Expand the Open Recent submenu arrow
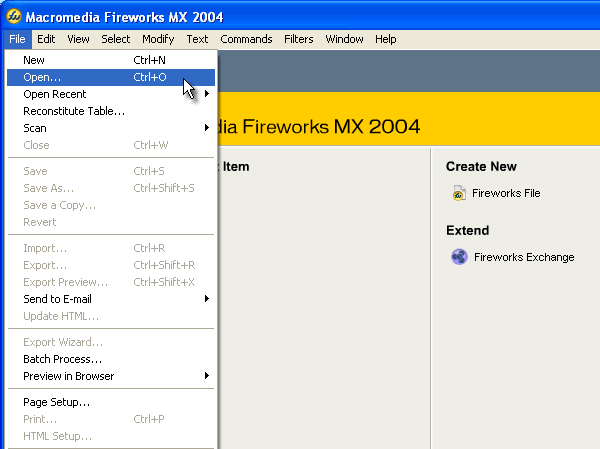 pos(206,94)
